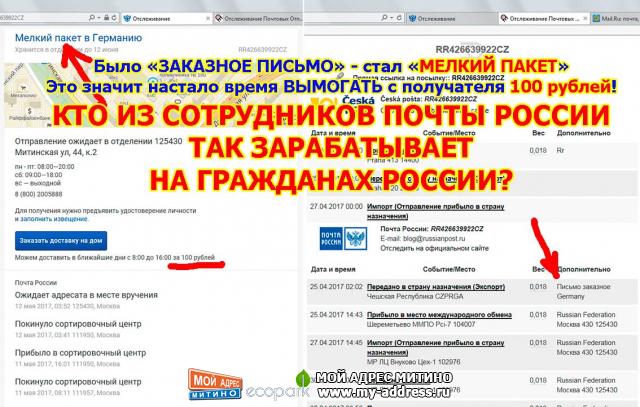Open the 'Mail.Ru почта' tab
The height and width of the screenshot is (407, 640).
(616, 18)
